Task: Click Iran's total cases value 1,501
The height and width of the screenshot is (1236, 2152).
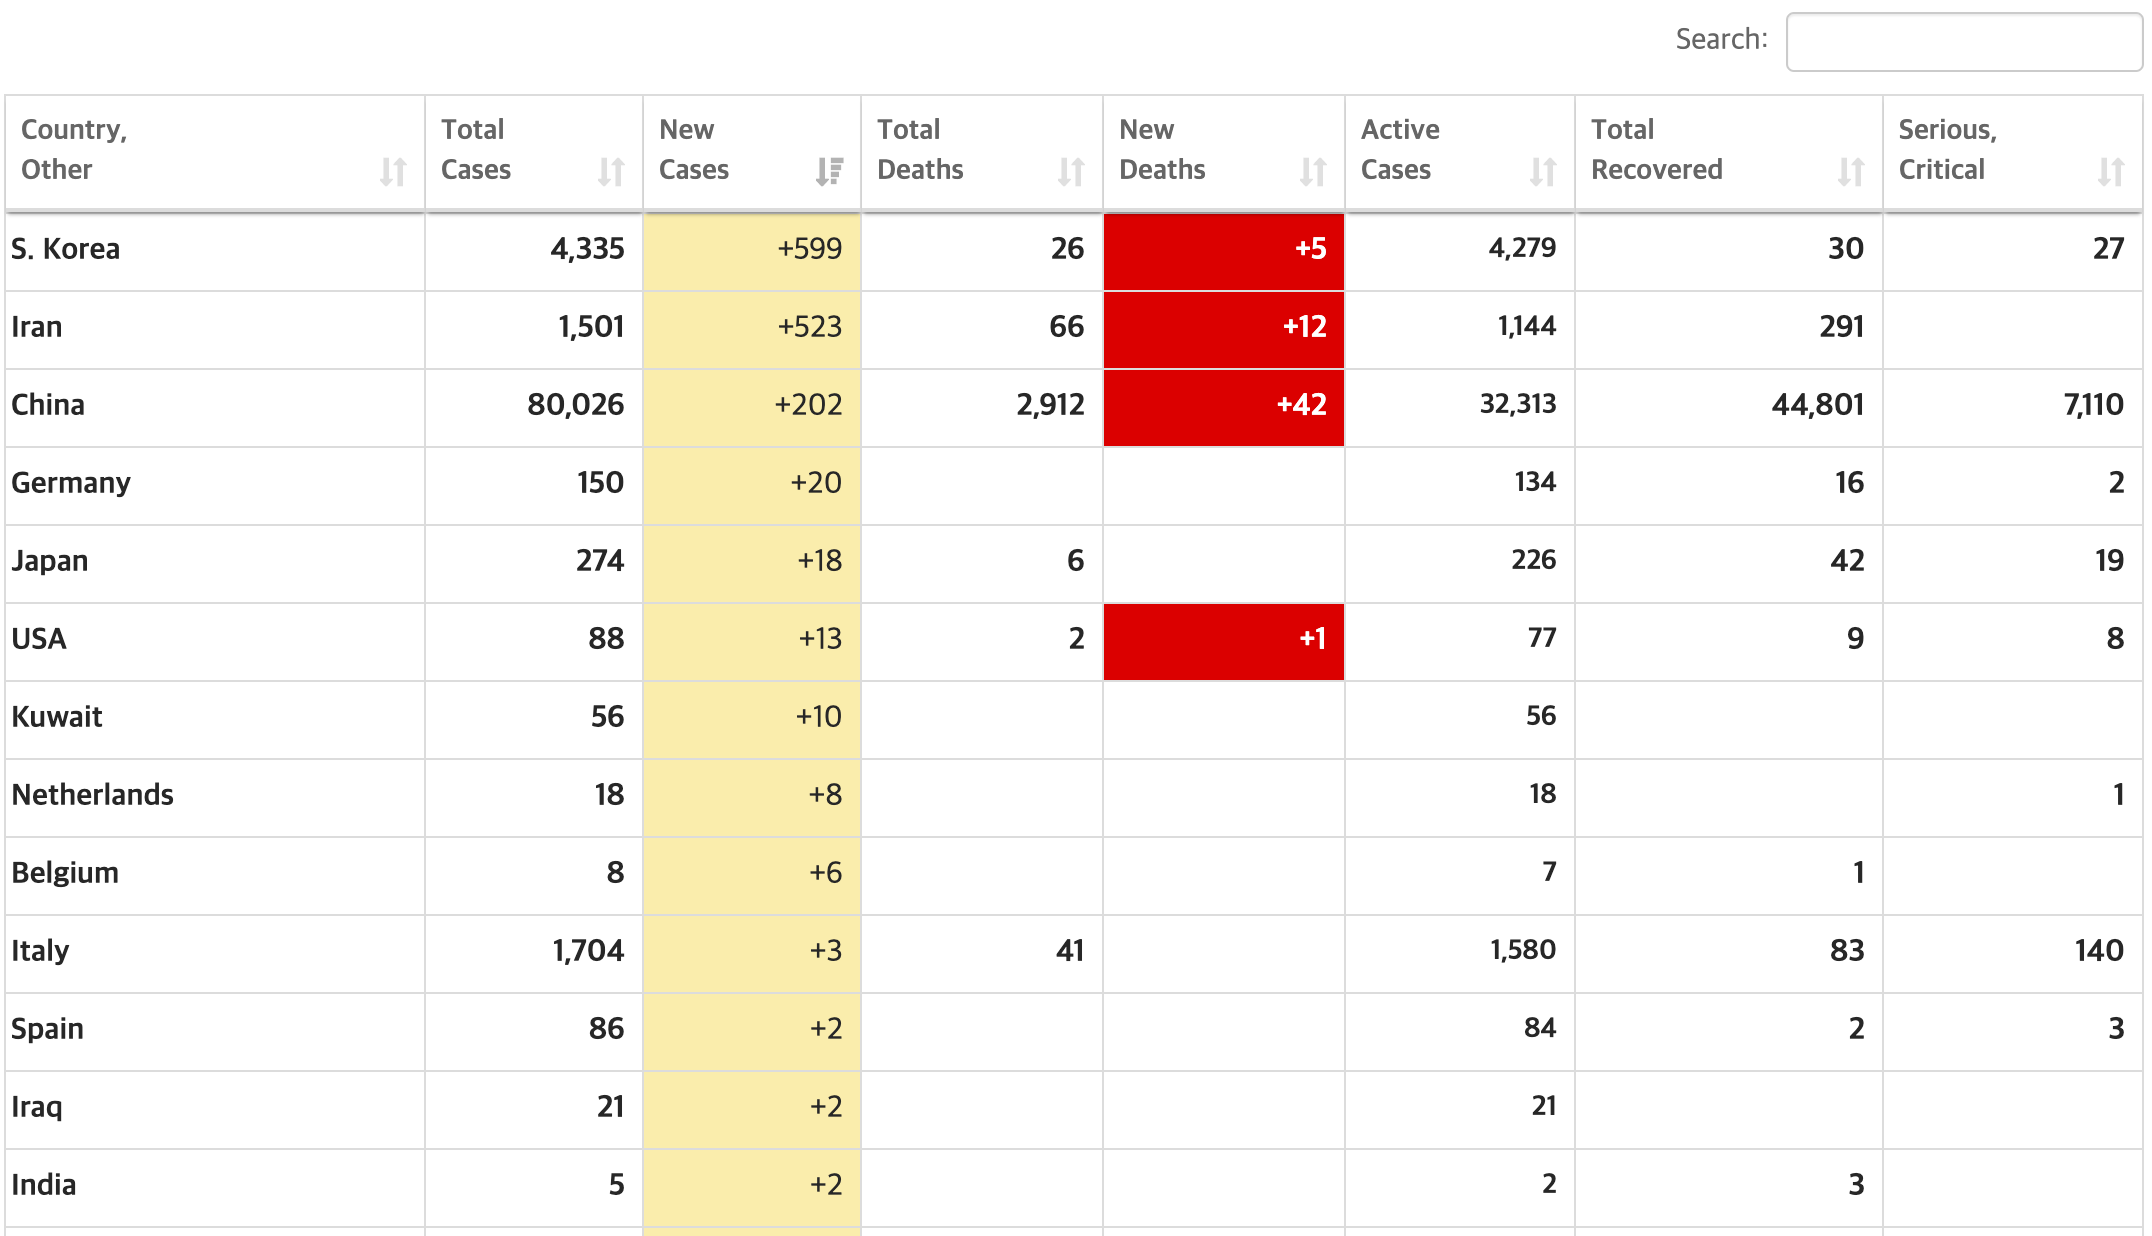Action: pyautogui.click(x=590, y=327)
